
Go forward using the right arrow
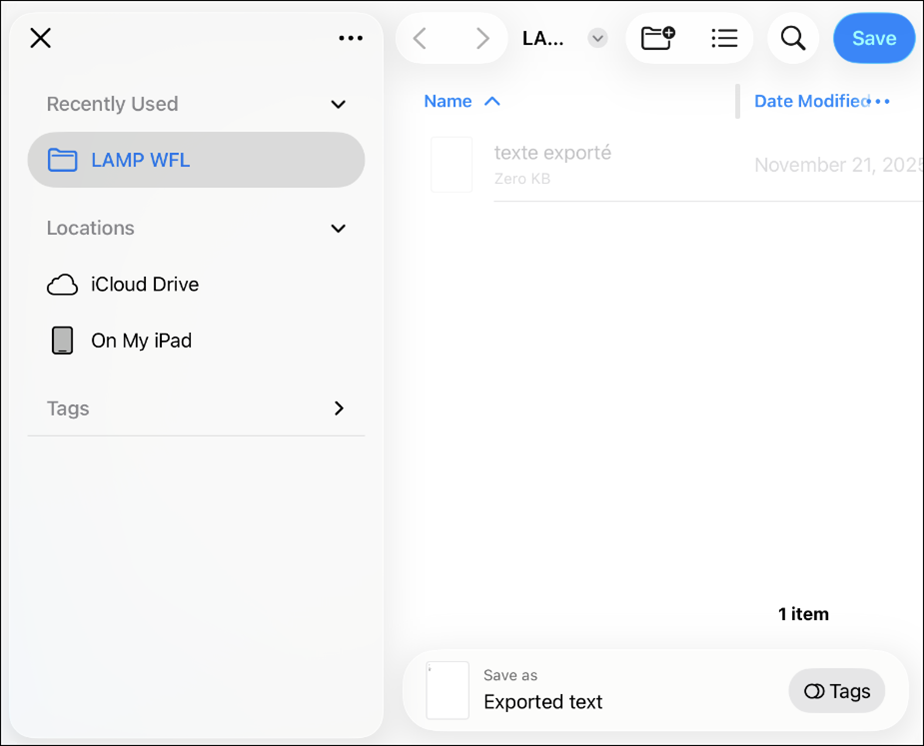coord(482,38)
